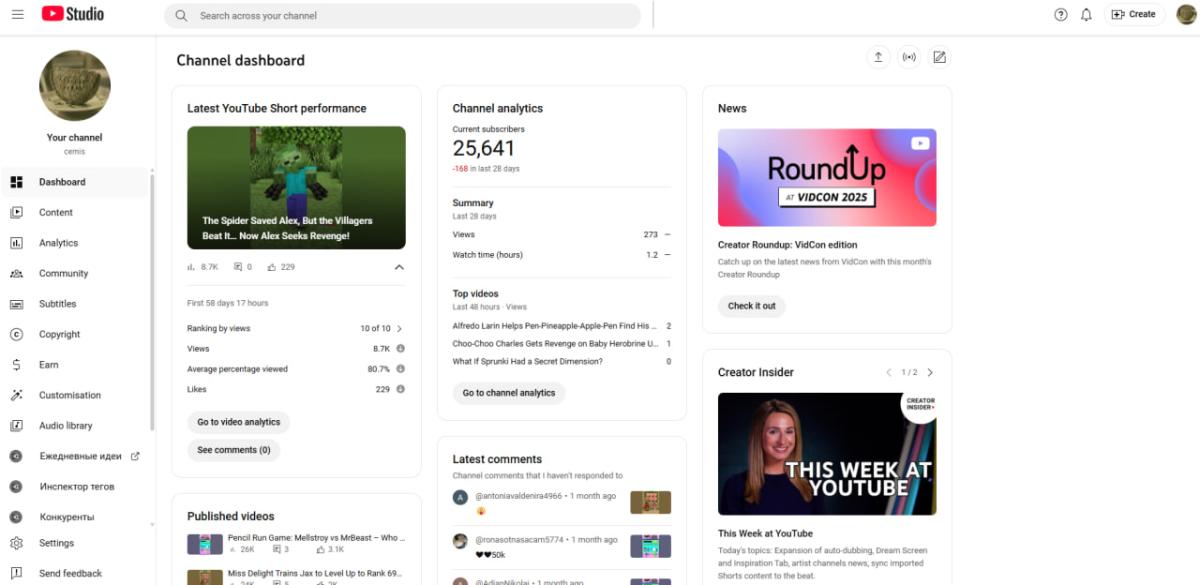Viewport: 1200px width, 585px height.
Task: Go to next Creator Insider card
Action: 930,372
